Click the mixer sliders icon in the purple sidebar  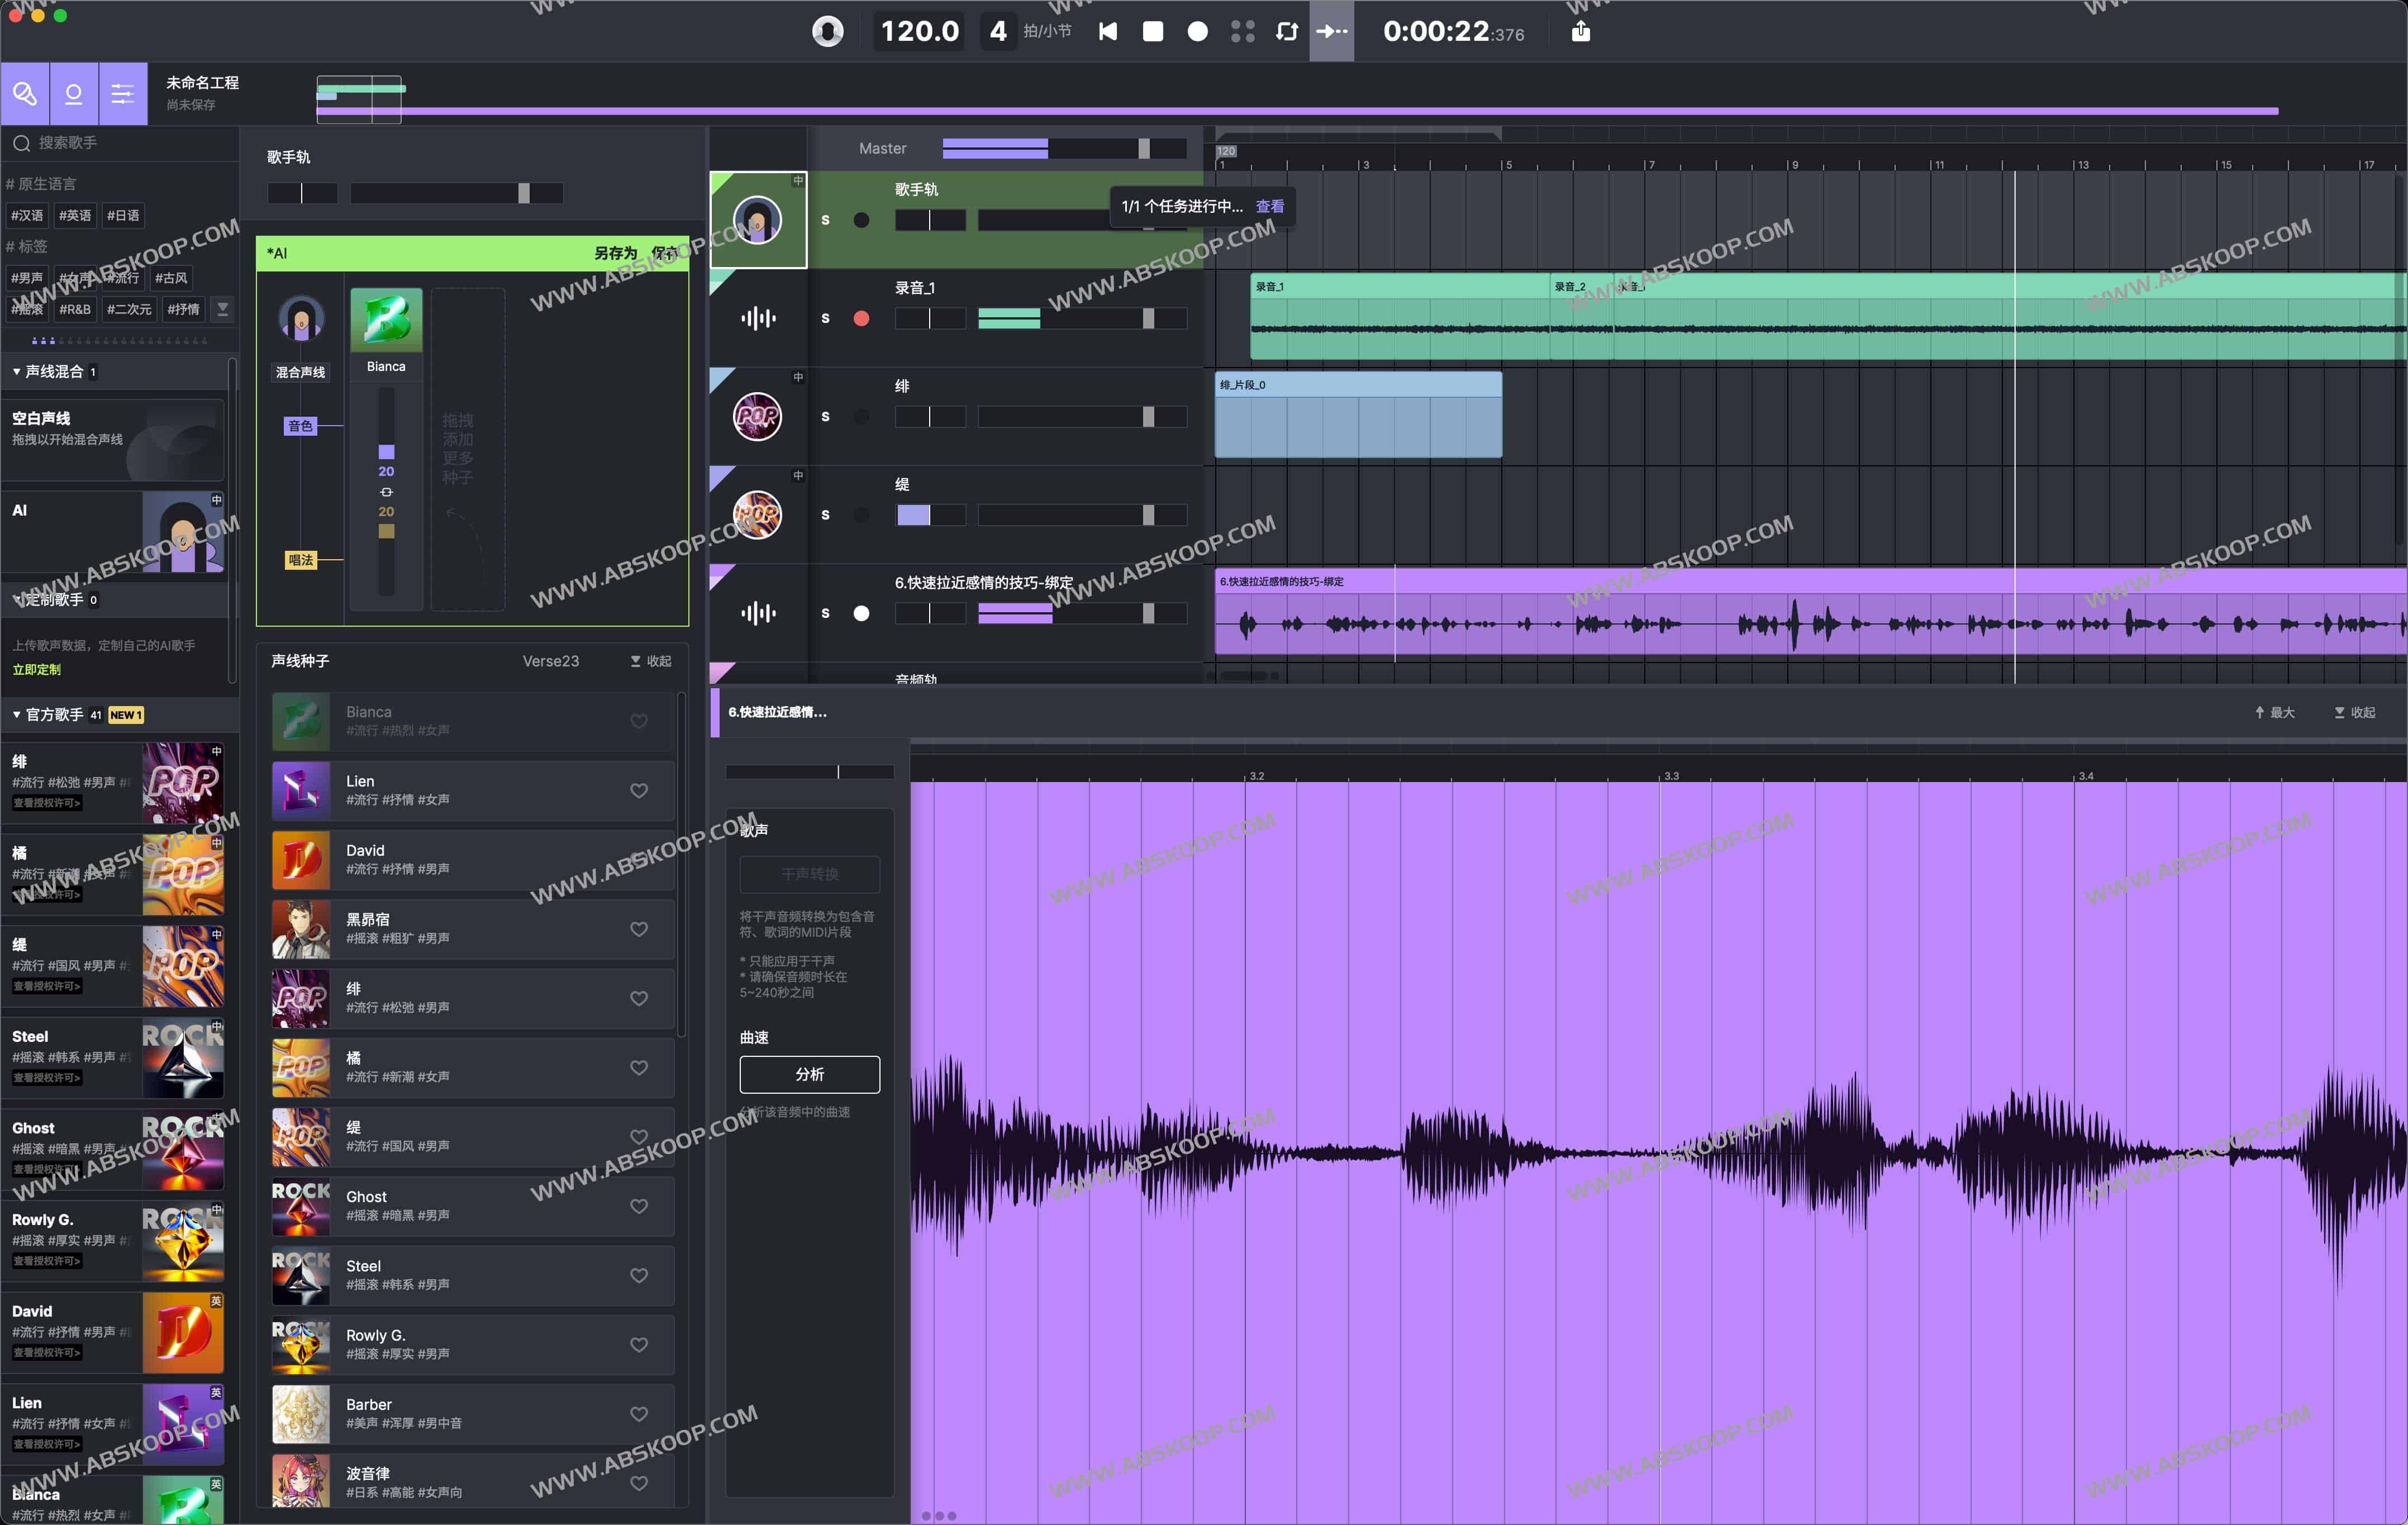coord(122,93)
